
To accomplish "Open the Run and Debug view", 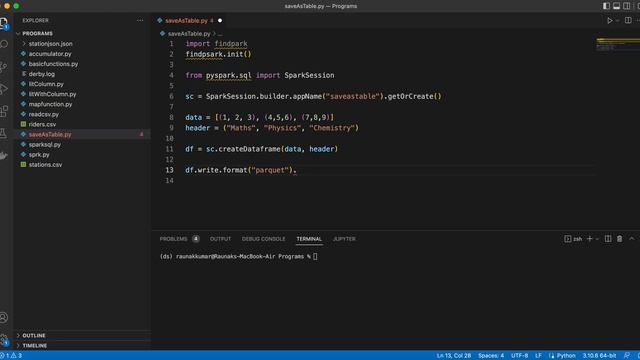I will click(4, 89).
